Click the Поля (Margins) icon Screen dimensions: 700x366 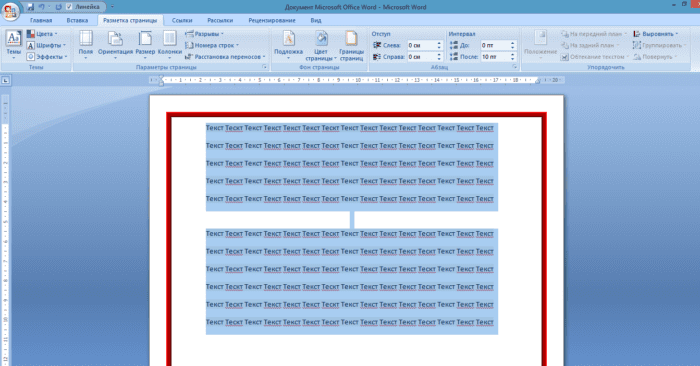(x=86, y=44)
